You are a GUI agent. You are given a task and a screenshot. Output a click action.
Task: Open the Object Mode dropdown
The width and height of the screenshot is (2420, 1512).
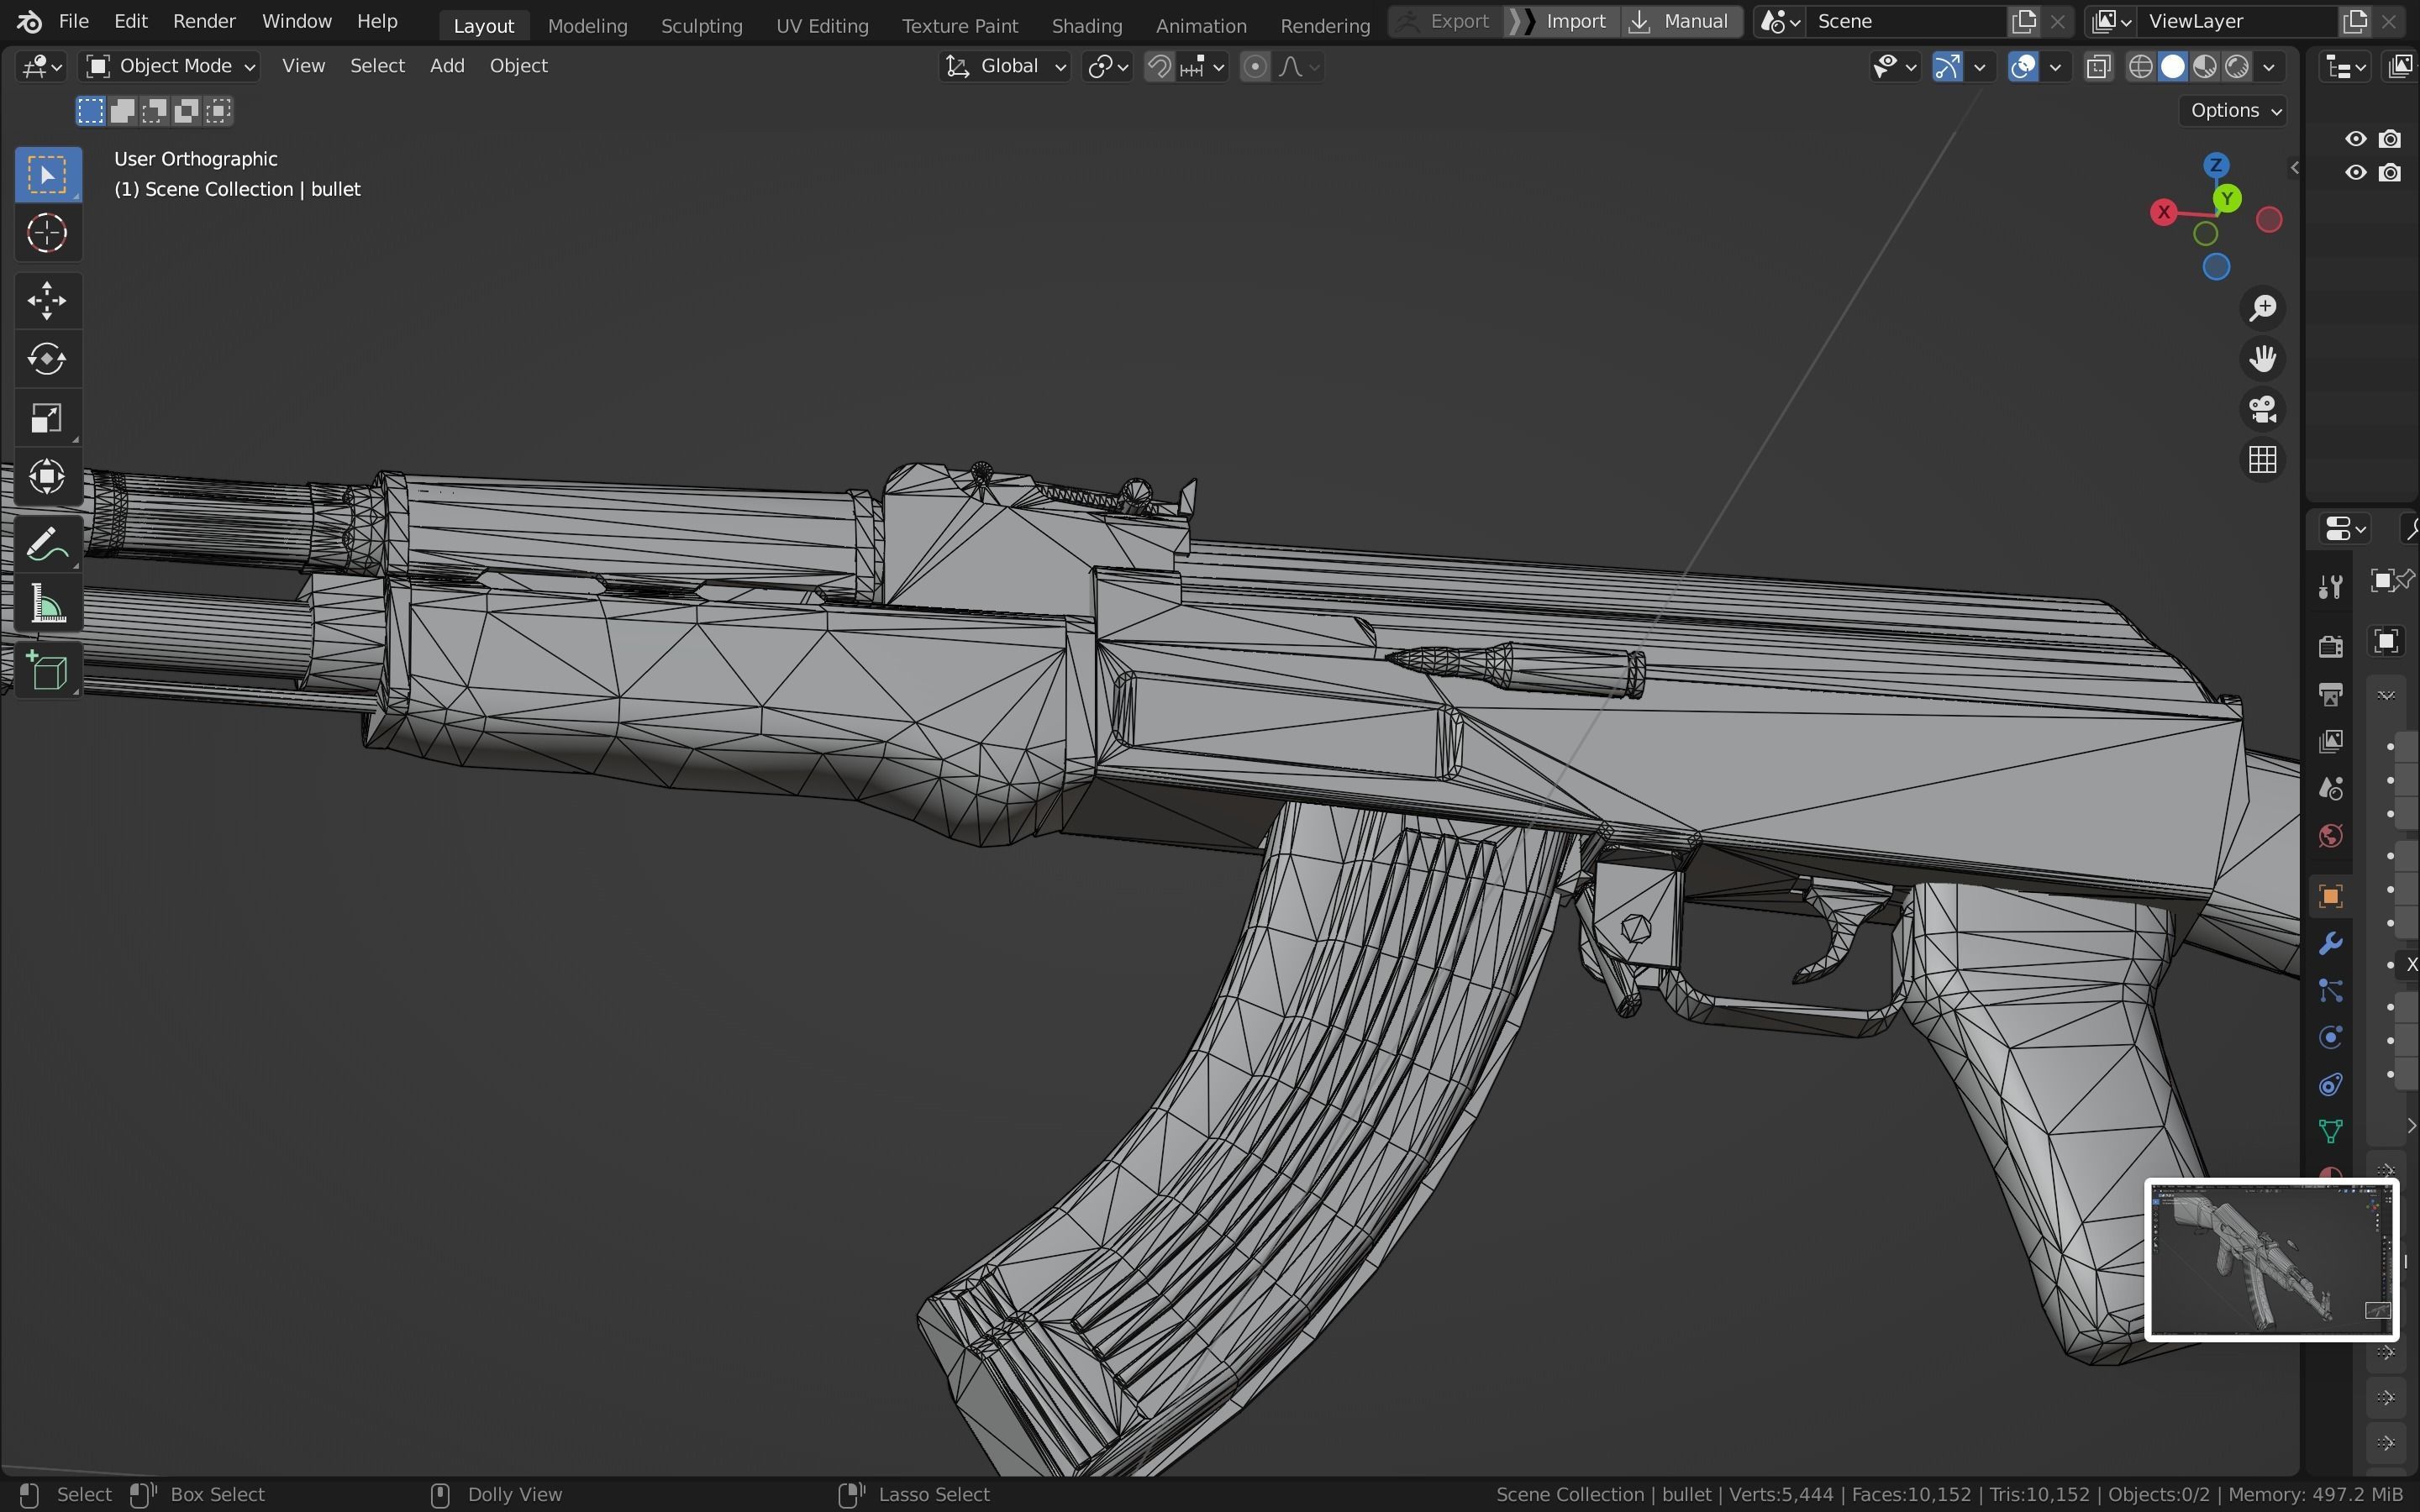(x=170, y=67)
